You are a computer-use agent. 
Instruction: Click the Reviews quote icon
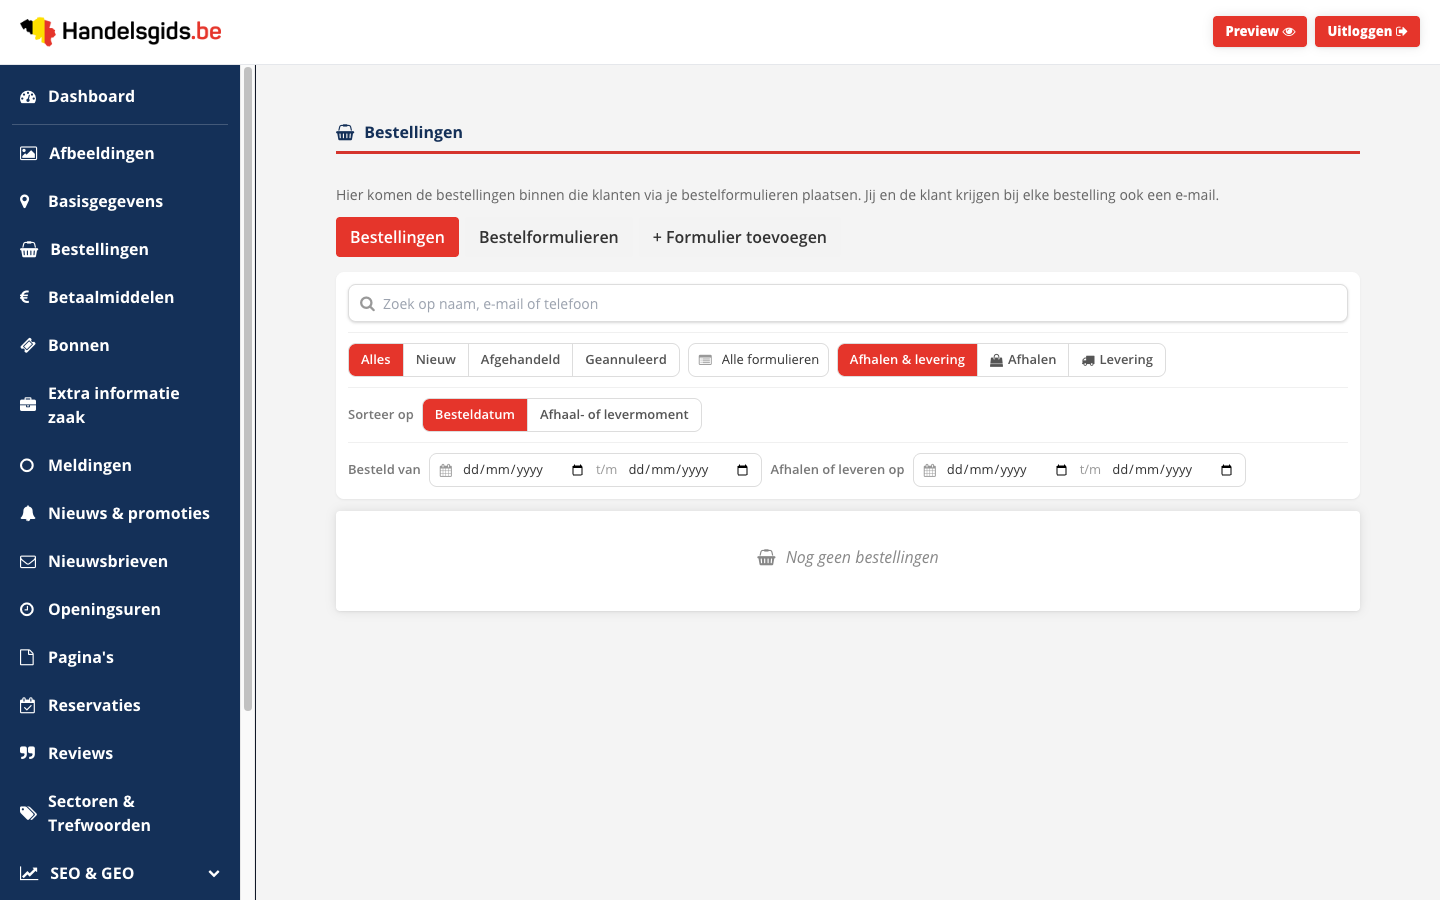click(28, 753)
